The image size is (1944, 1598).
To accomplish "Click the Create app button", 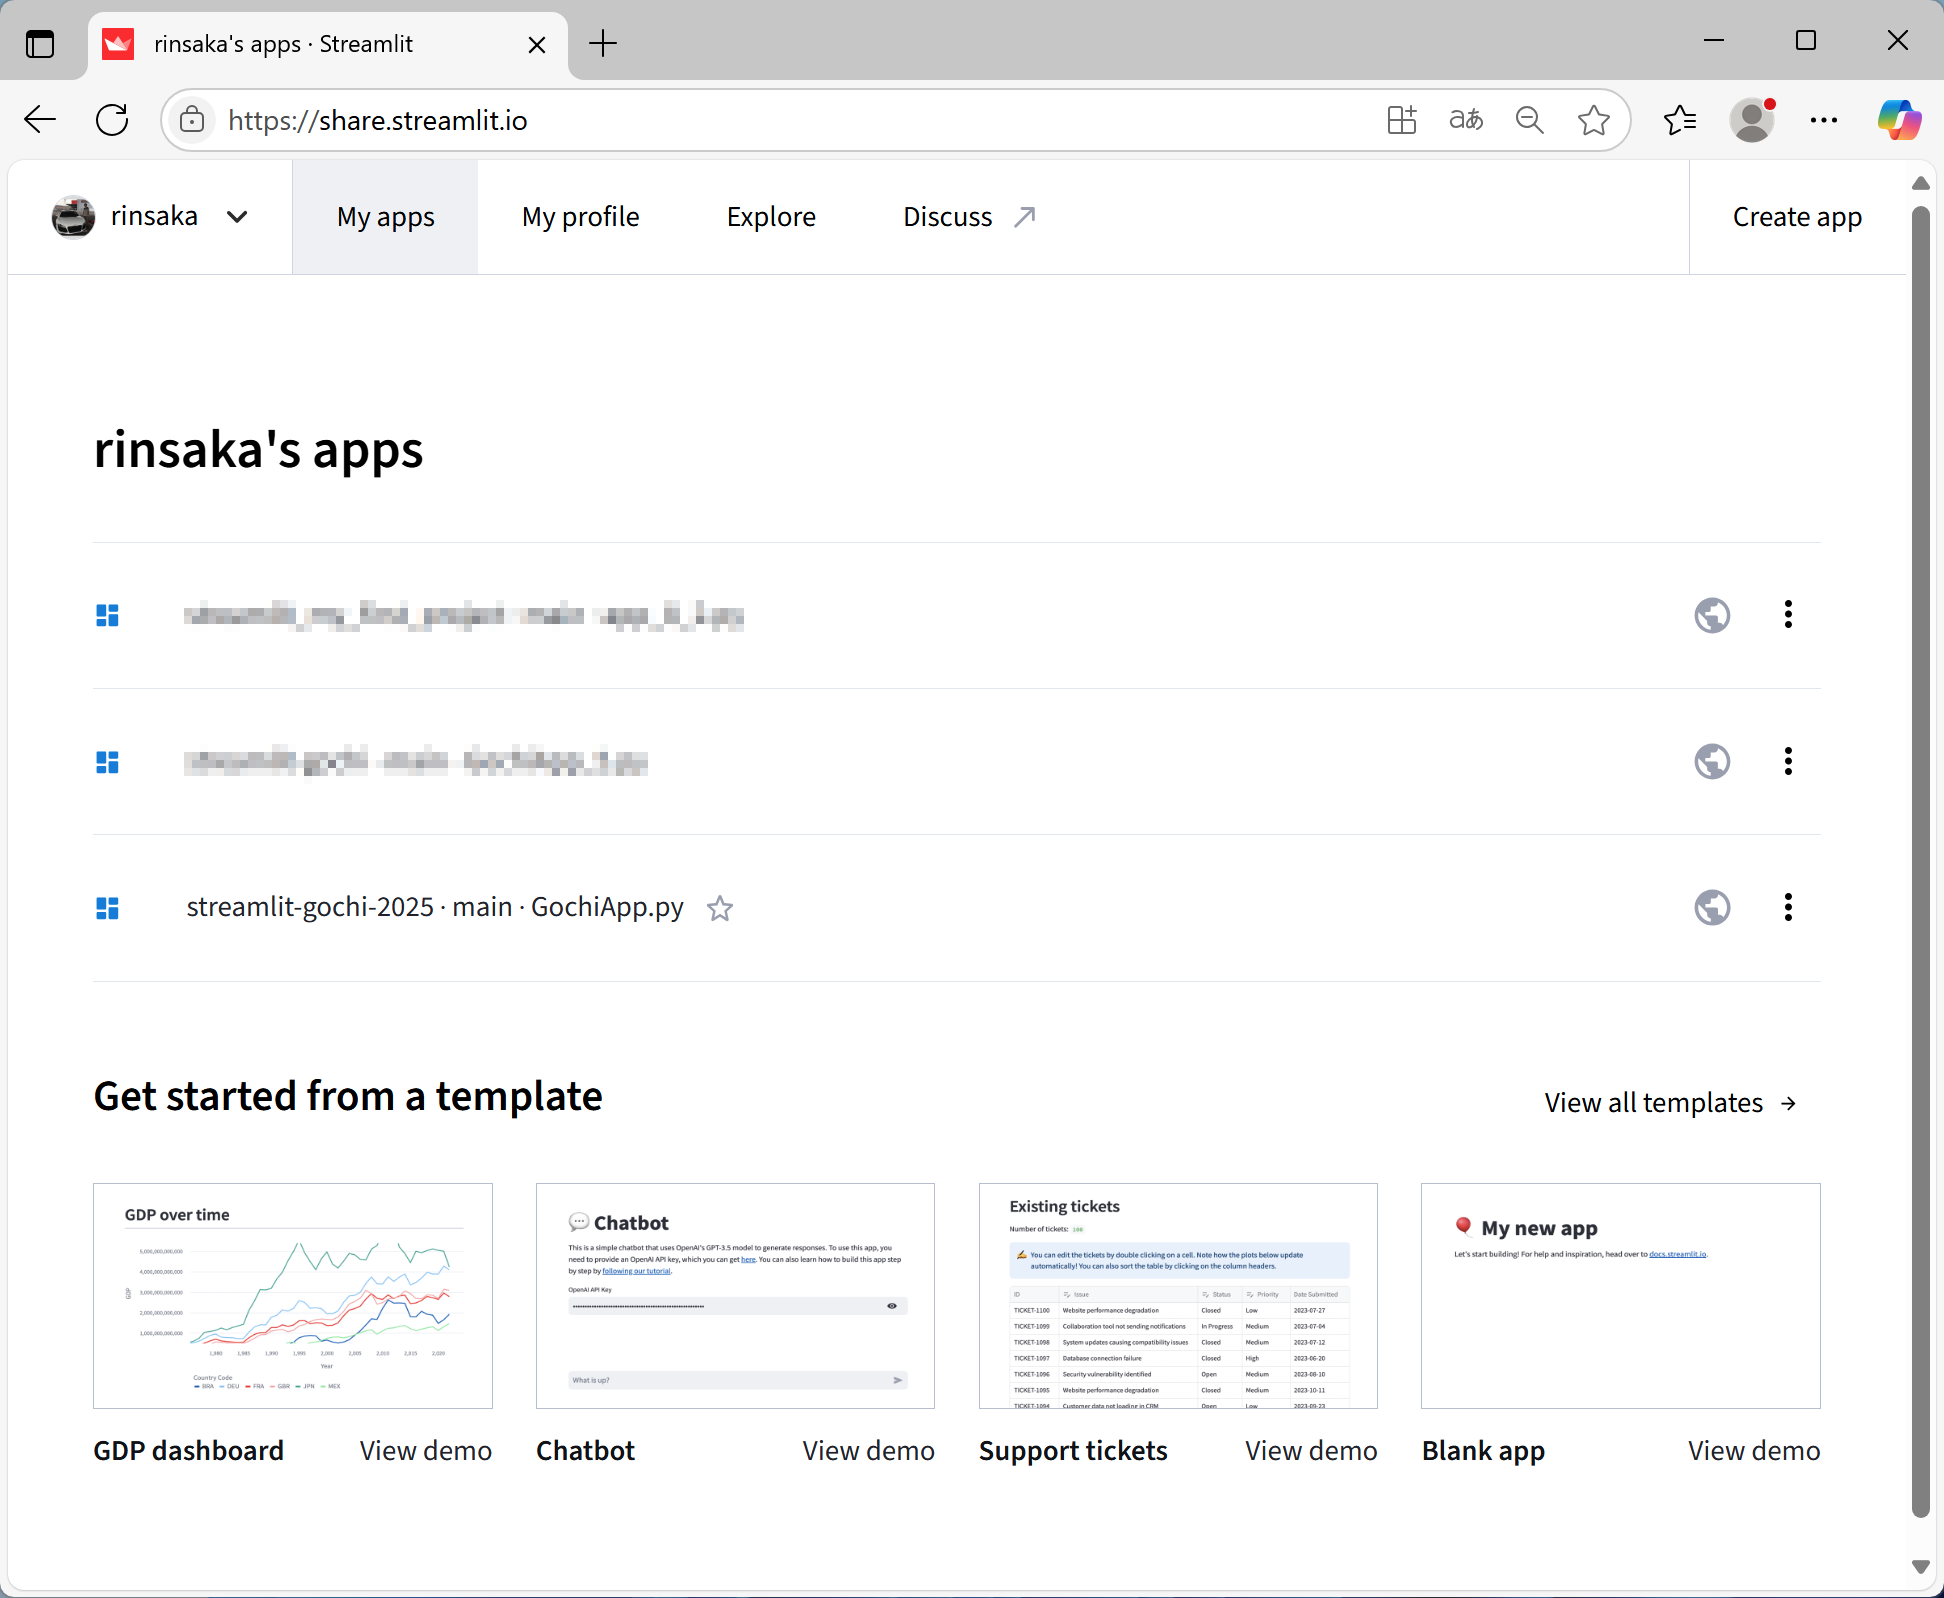I will 1797,217.
